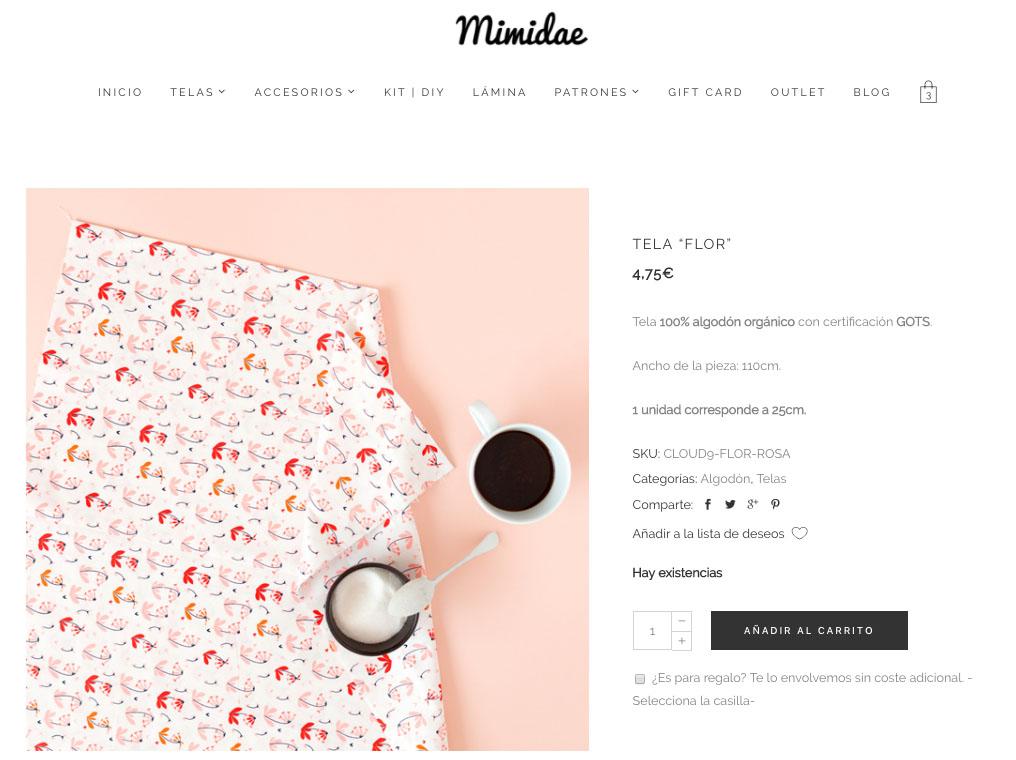
Task: Click the Mimidae logo
Action: 521,30
